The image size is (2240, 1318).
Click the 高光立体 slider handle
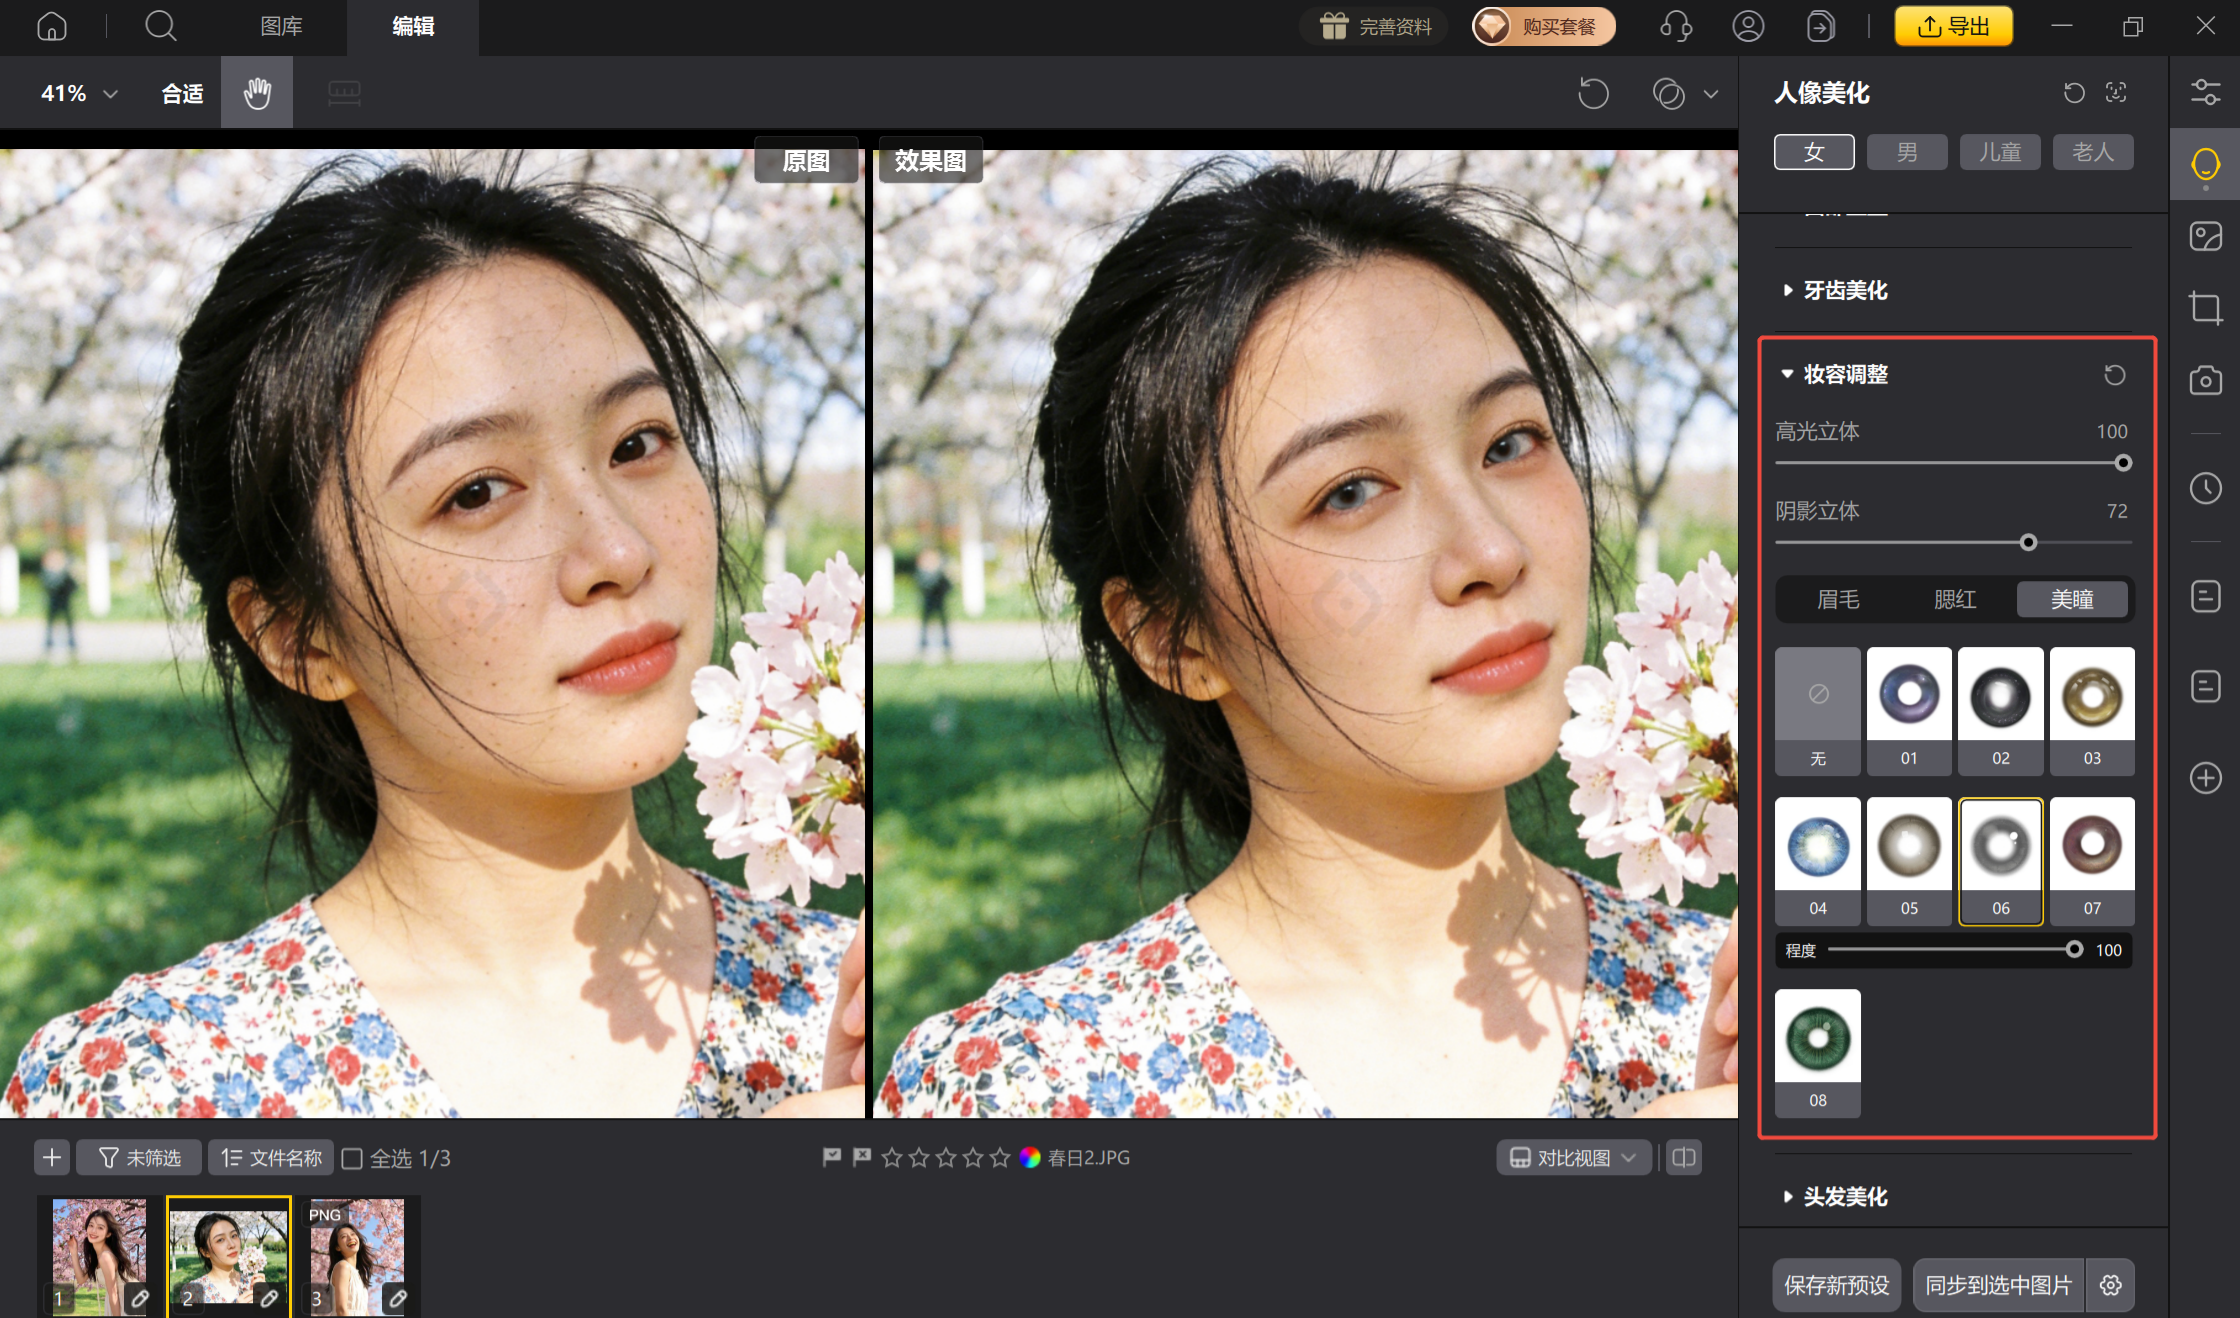[2122, 463]
